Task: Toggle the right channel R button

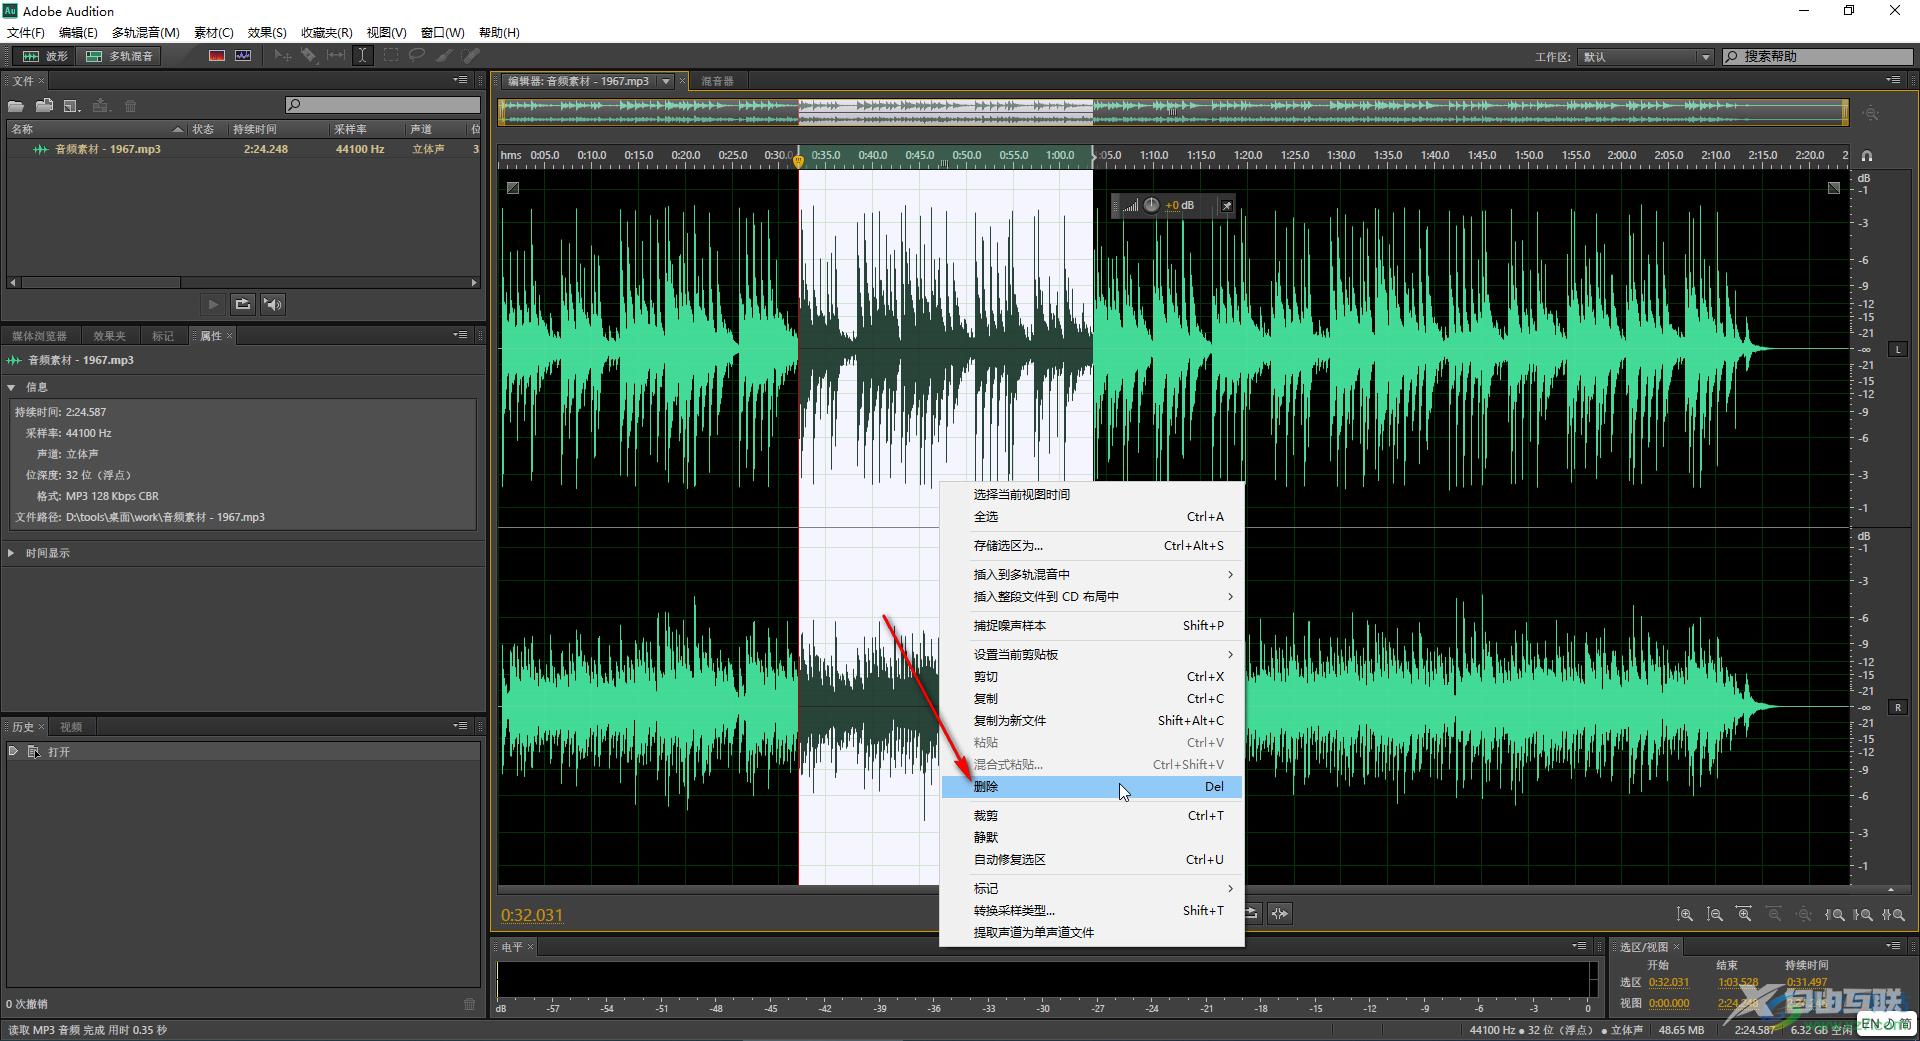Action: pos(1898,707)
